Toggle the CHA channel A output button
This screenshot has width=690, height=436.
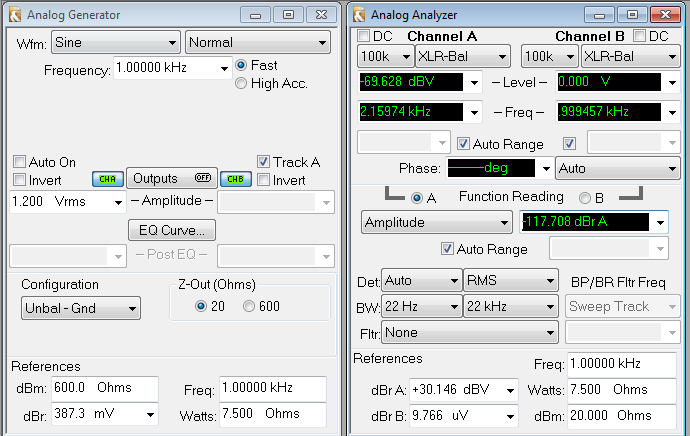tap(107, 179)
